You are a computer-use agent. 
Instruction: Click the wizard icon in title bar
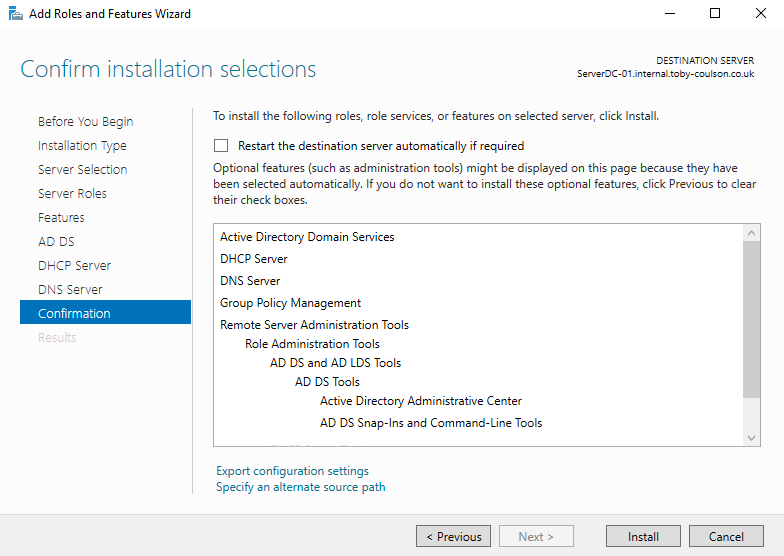[x=14, y=14]
